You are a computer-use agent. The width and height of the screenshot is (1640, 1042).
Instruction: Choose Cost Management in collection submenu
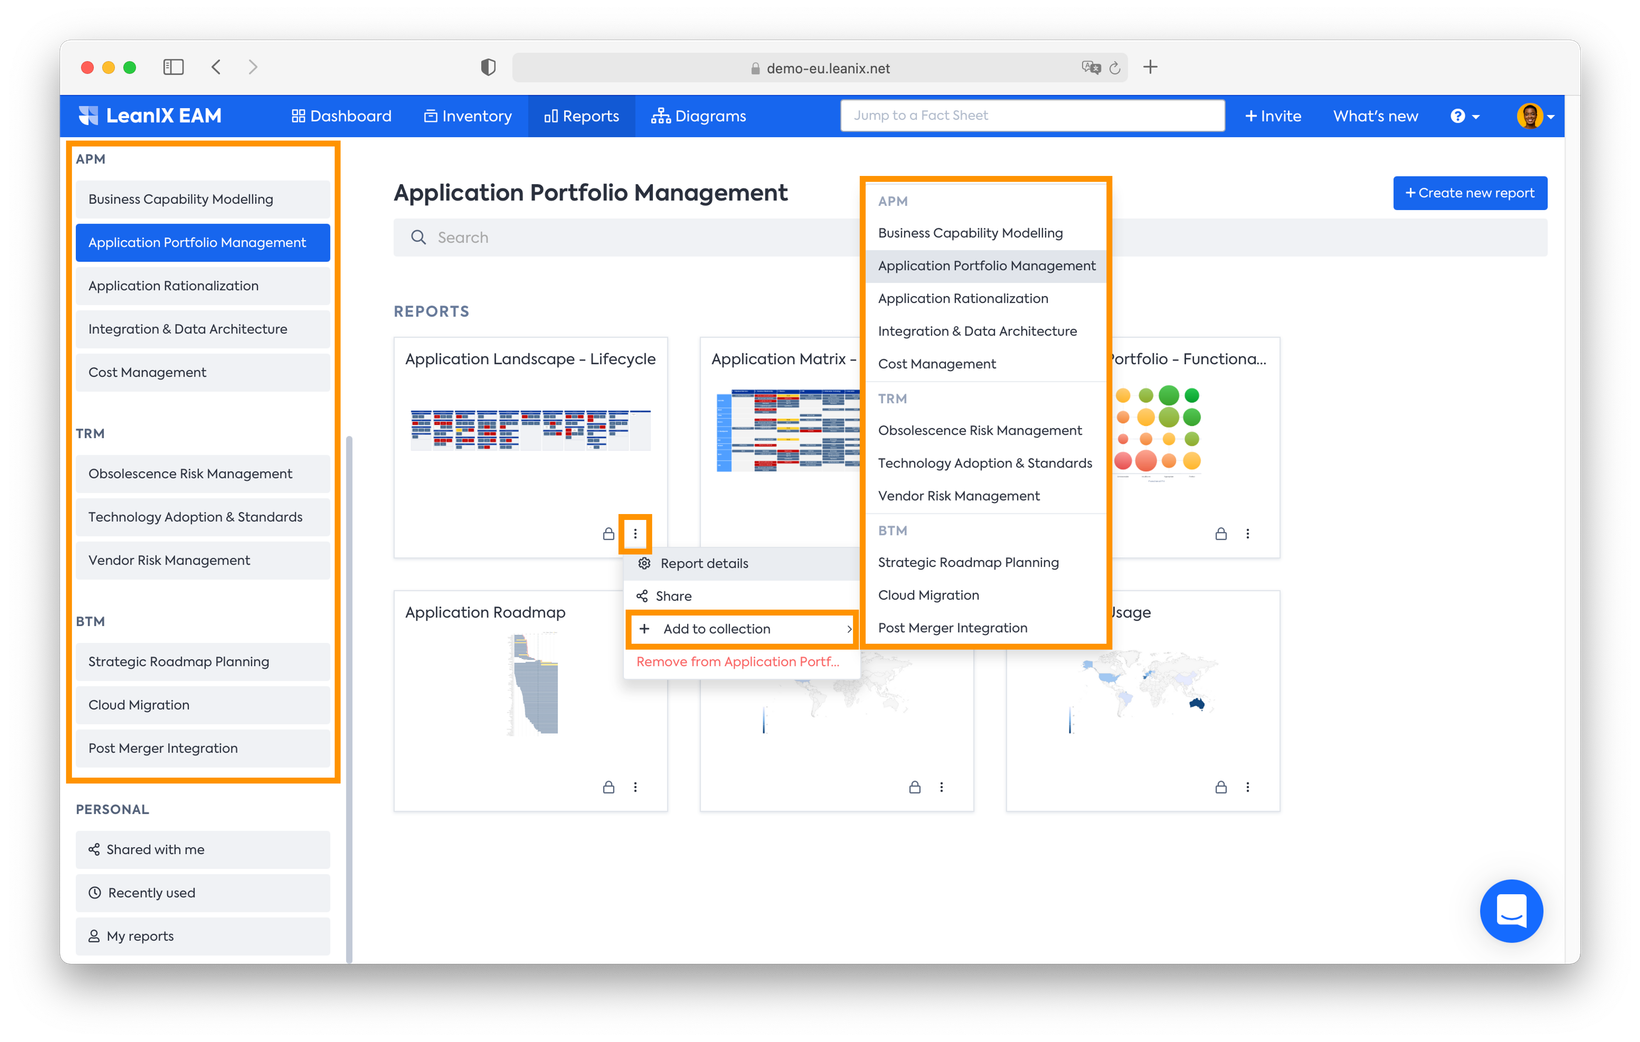pos(986,364)
